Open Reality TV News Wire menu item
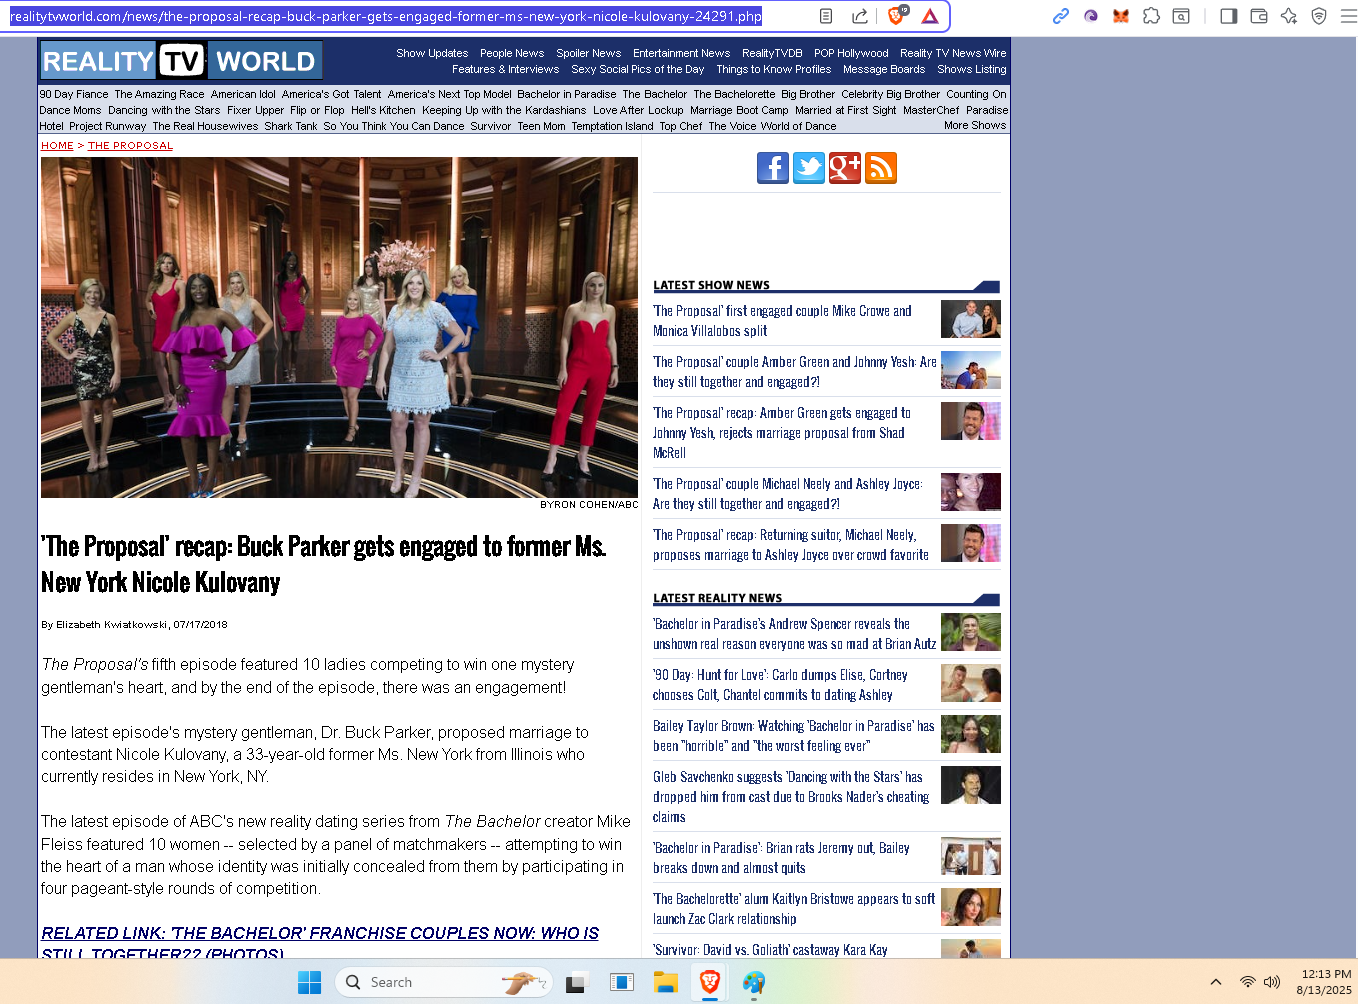1358x1004 pixels. tap(953, 53)
